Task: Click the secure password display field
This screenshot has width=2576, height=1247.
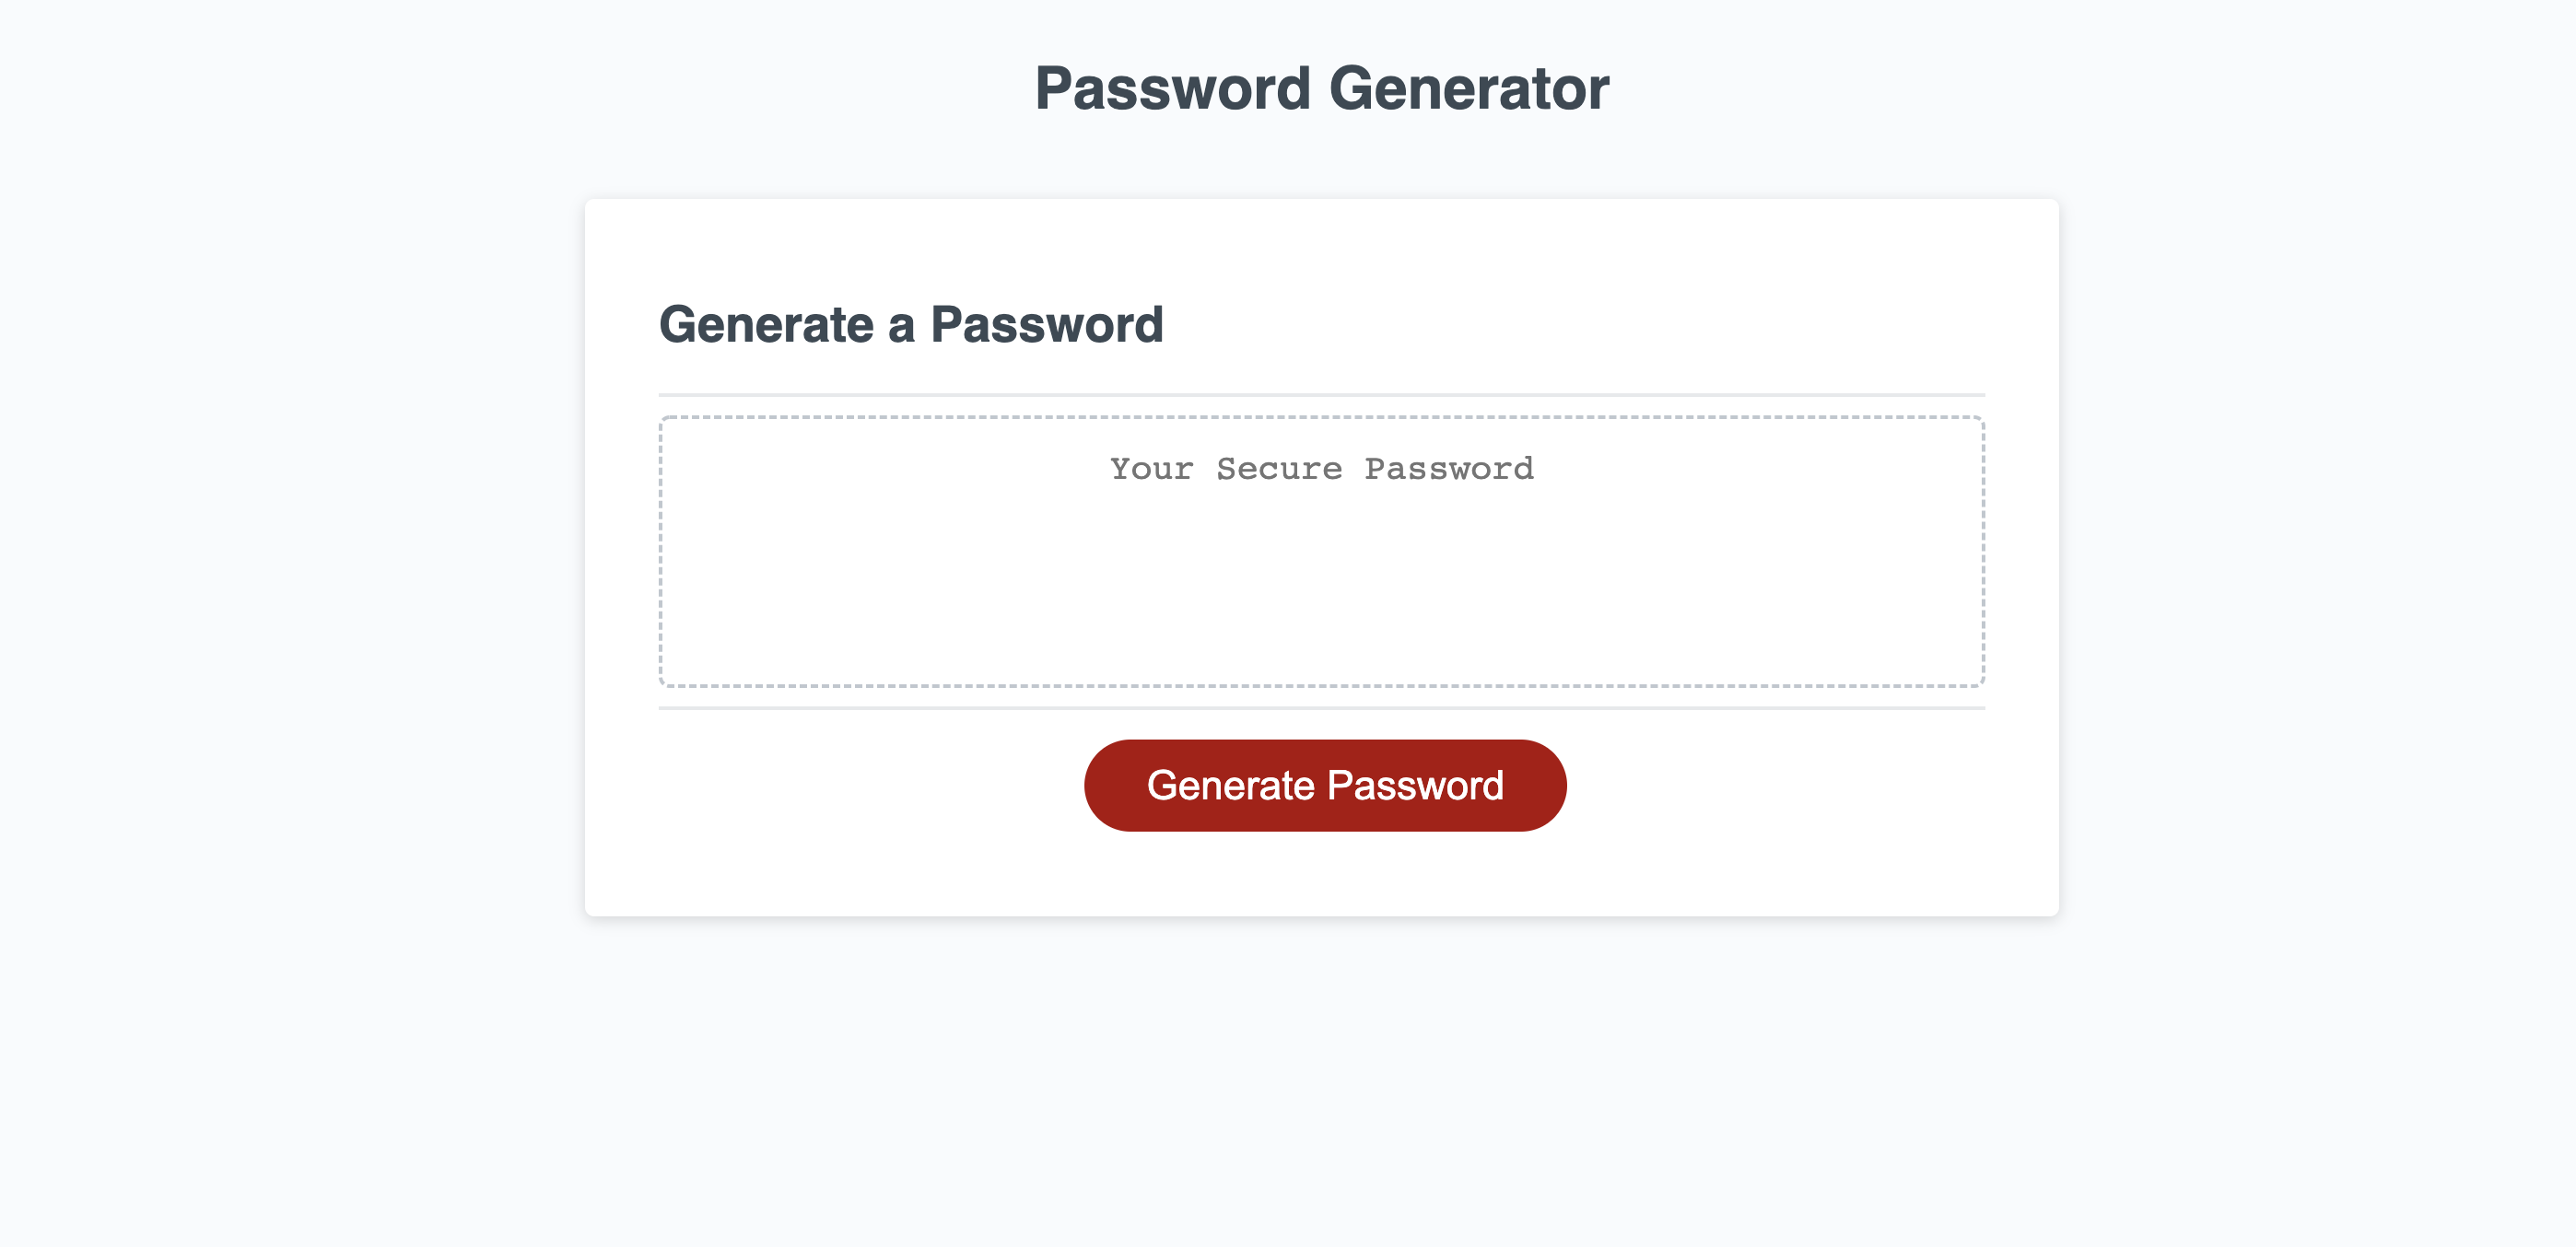Action: [x=1322, y=550]
